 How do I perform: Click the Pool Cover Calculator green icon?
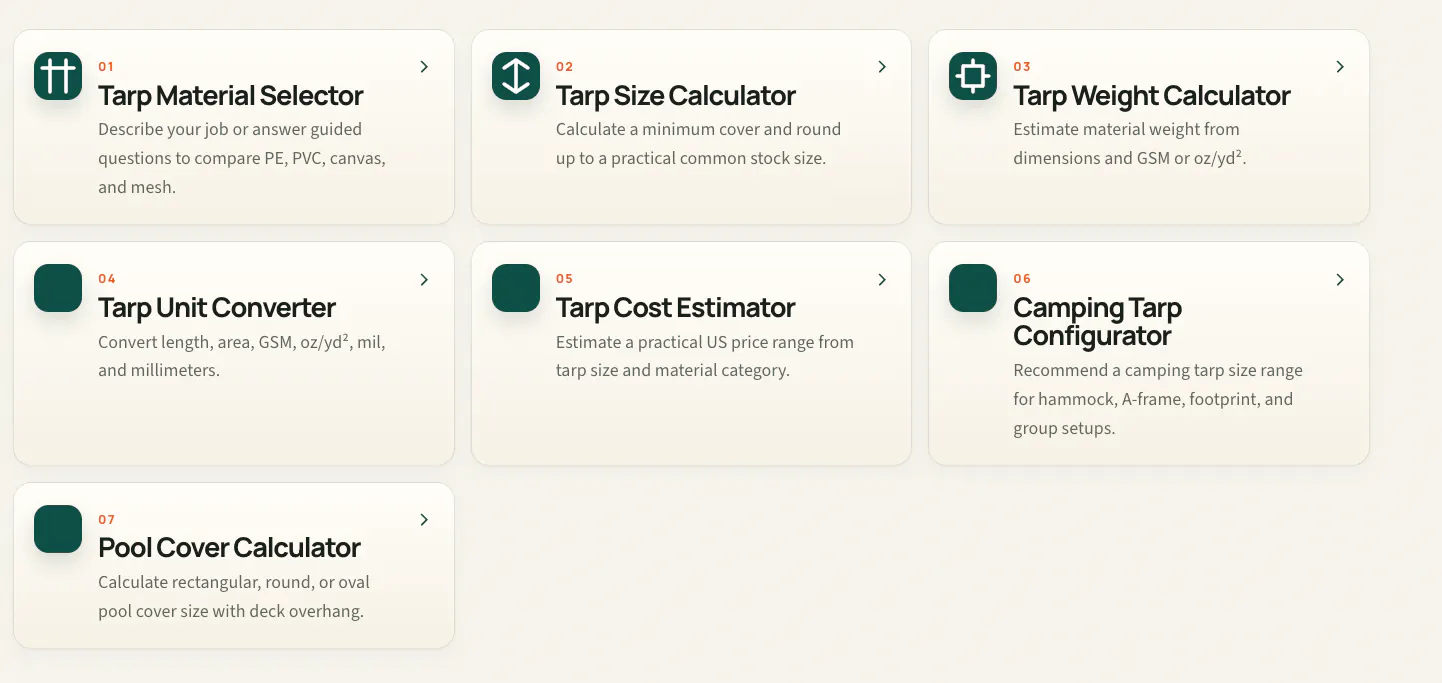(x=58, y=529)
